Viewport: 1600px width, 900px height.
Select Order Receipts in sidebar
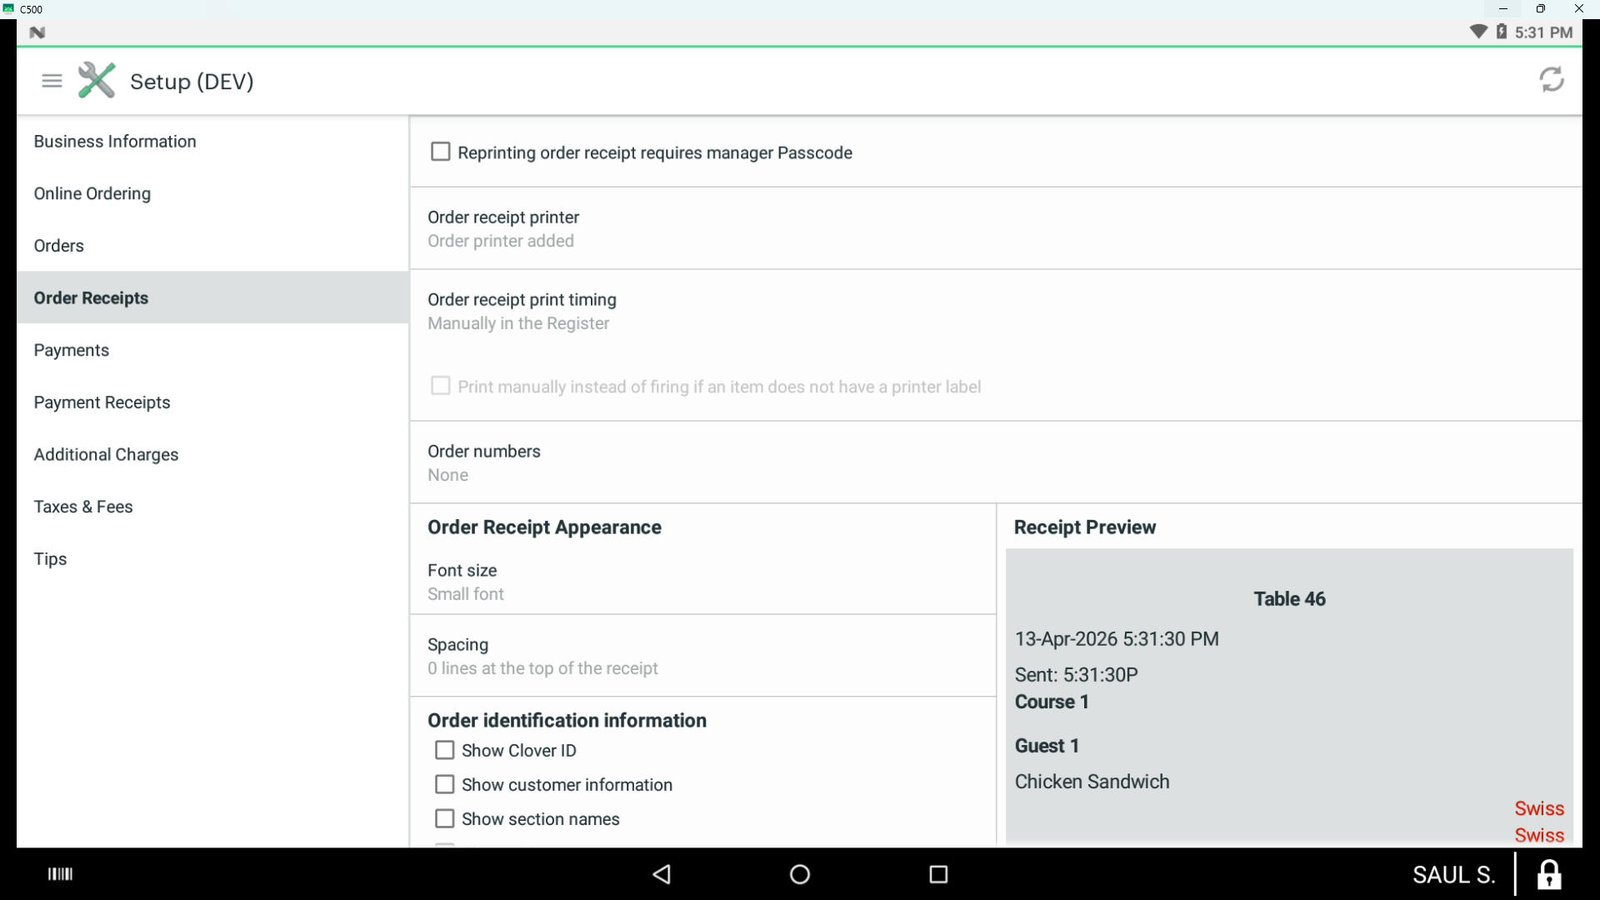coord(213,297)
